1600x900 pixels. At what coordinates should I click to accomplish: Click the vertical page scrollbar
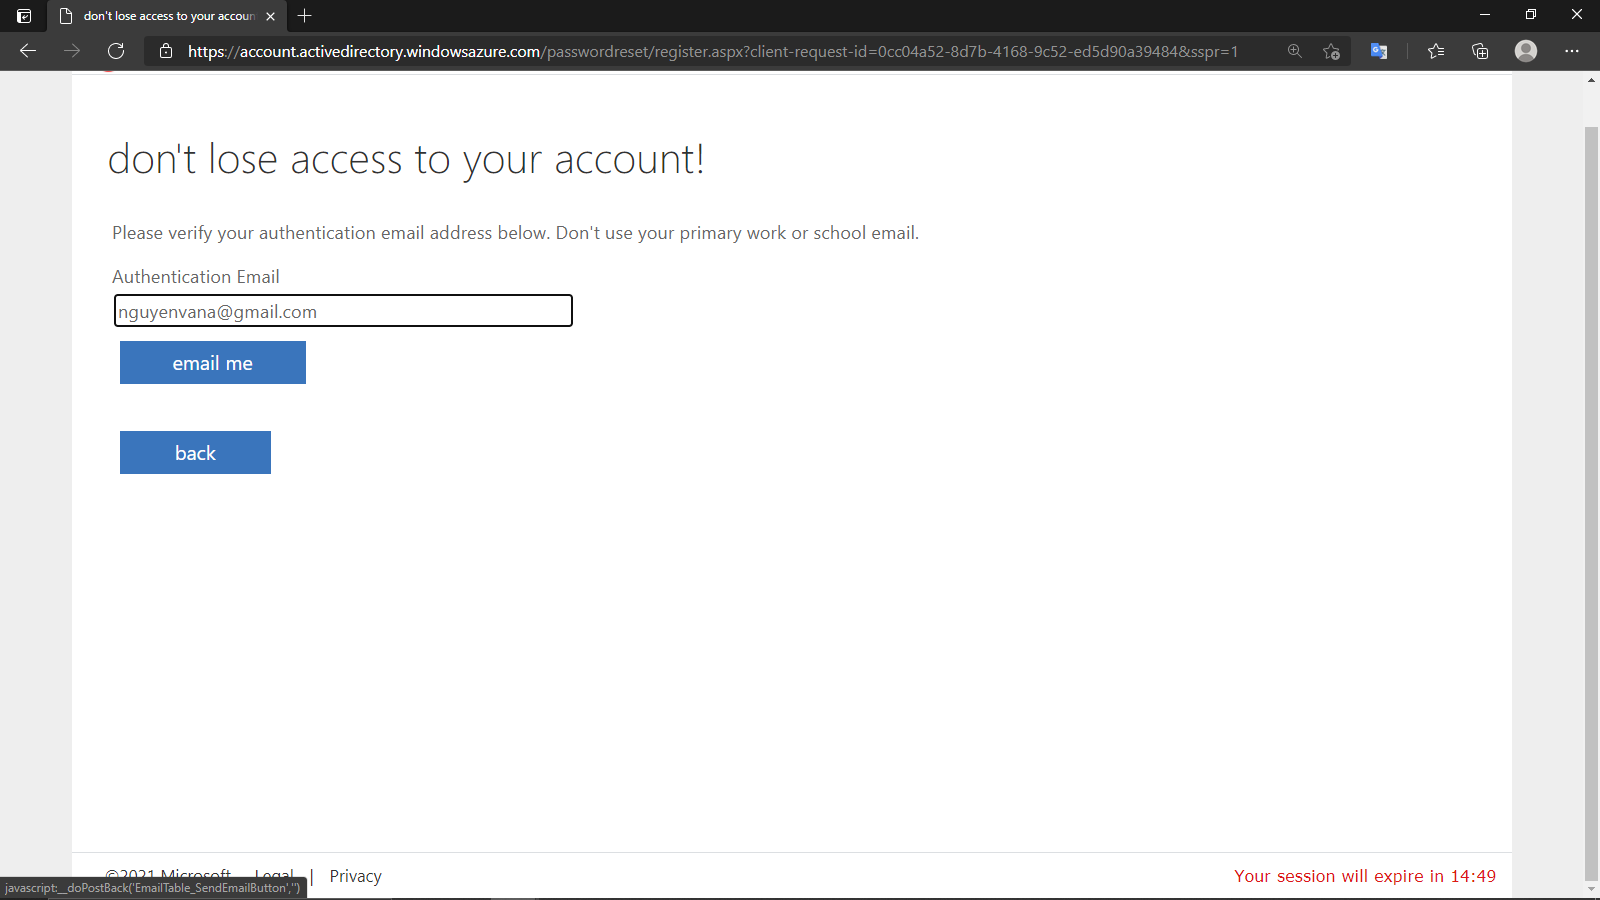(1591, 500)
